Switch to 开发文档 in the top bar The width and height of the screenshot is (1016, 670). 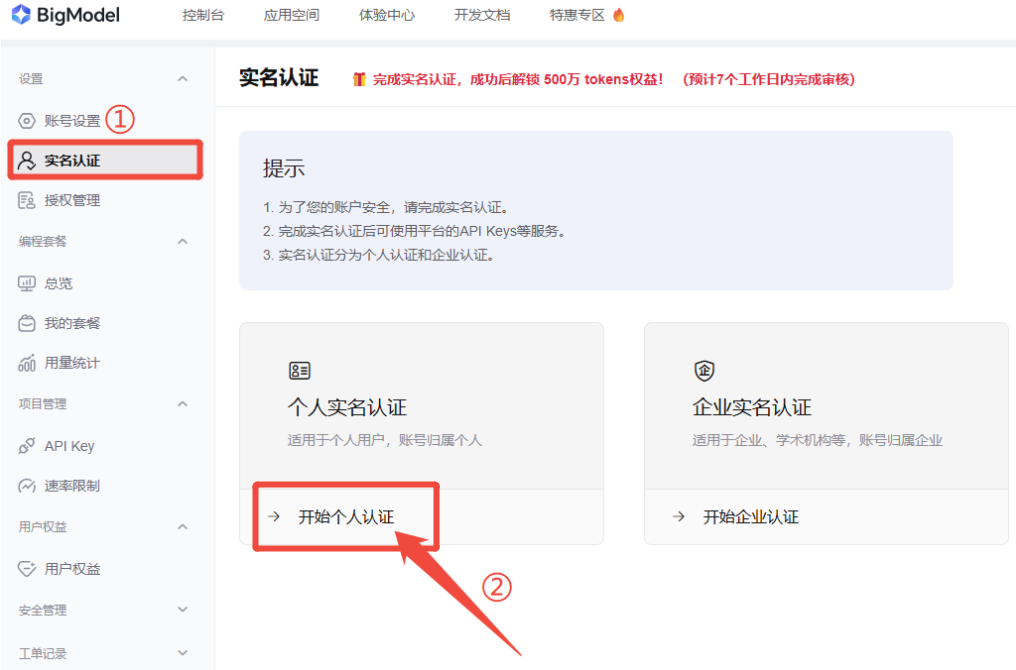(481, 15)
